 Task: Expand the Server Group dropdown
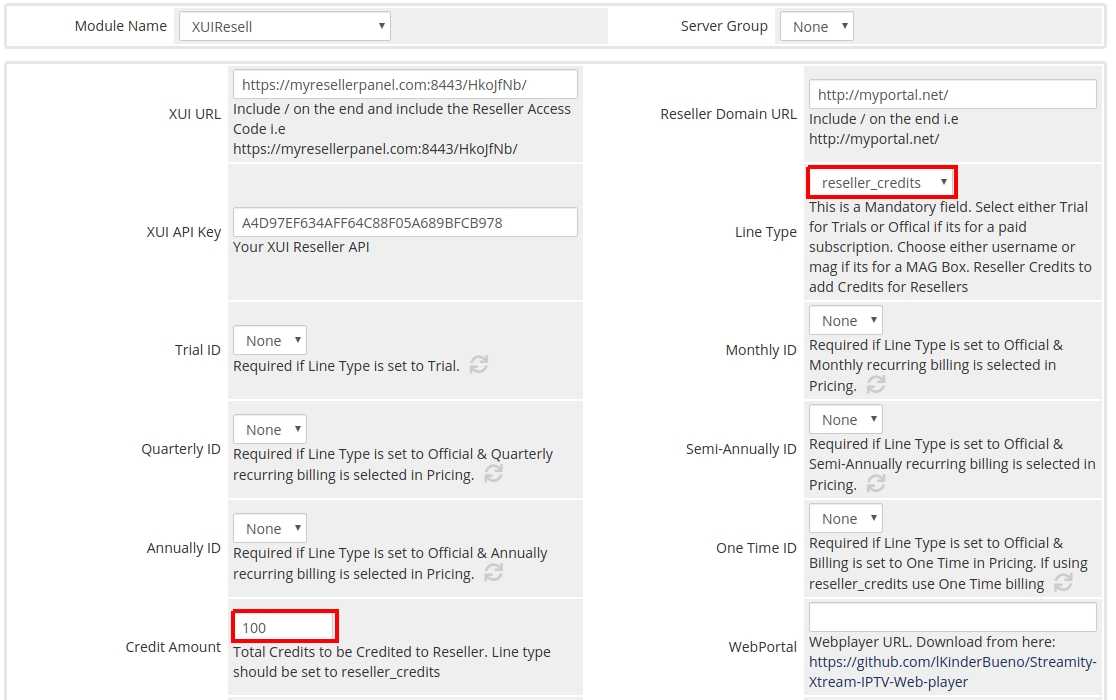tap(816, 27)
